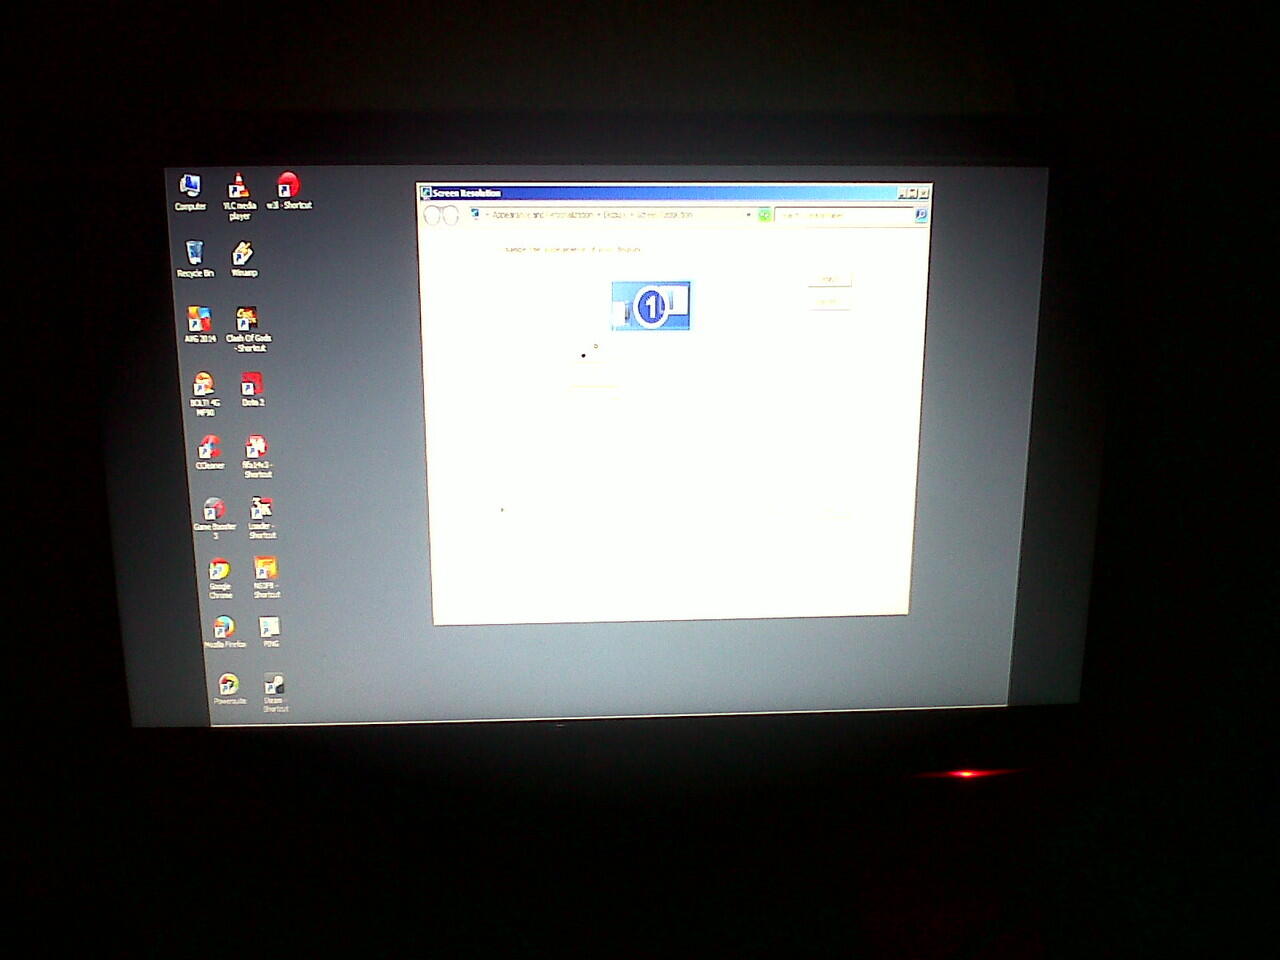Open the CCleaner shortcut
The height and width of the screenshot is (960, 1280).
tap(209, 453)
